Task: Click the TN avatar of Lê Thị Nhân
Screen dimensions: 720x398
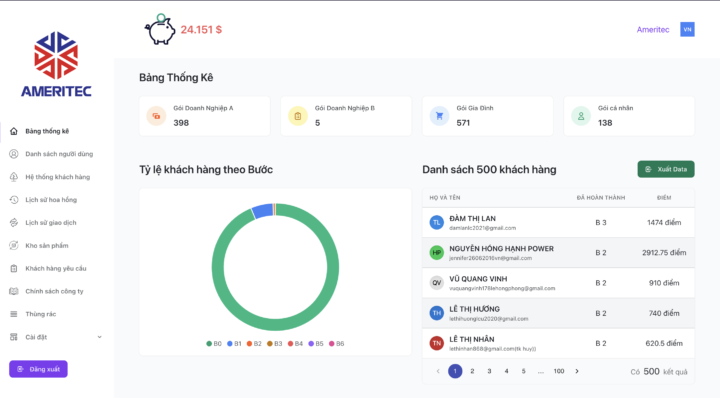Action: pos(436,343)
